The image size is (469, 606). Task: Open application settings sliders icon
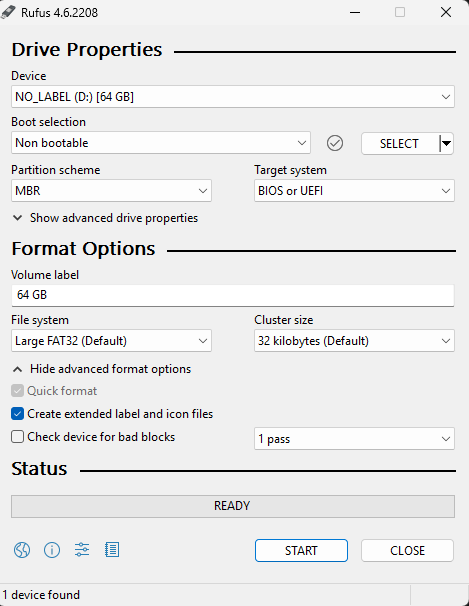coord(82,550)
